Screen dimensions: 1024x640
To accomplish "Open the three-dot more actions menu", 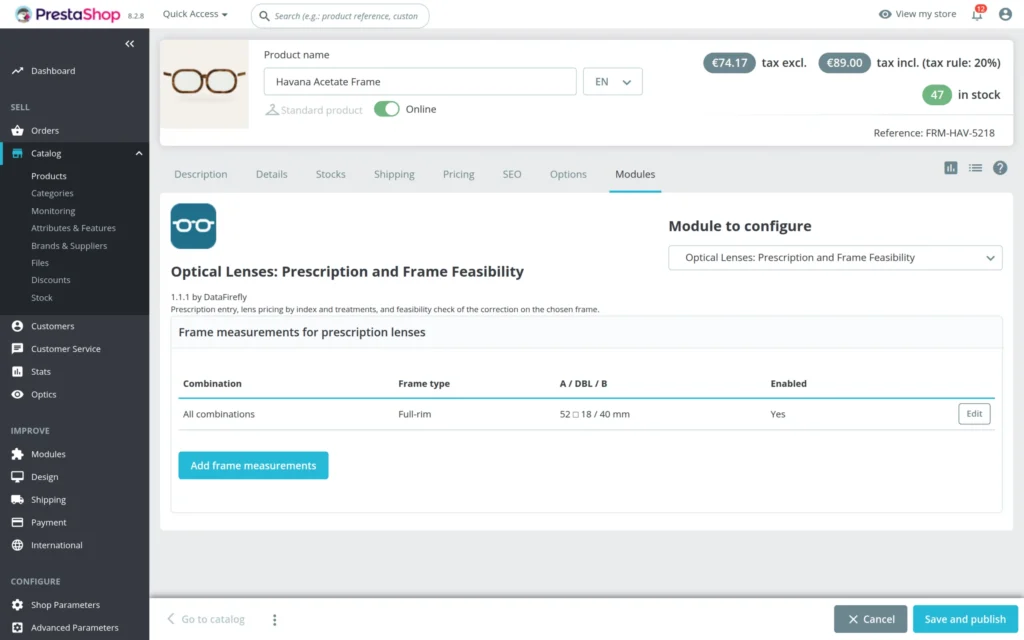I will tap(274, 619).
